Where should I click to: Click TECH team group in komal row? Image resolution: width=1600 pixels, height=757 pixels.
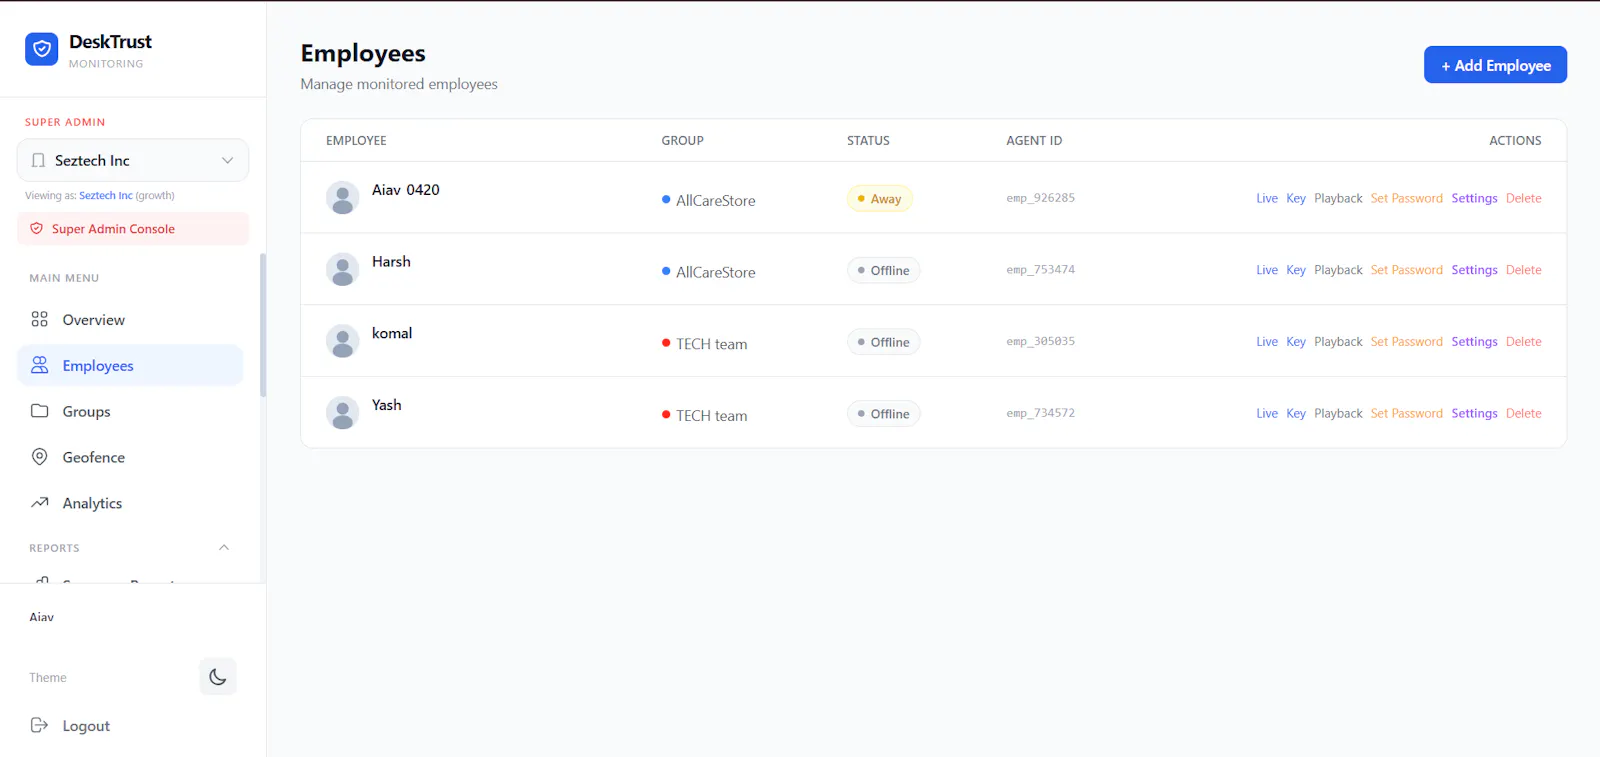point(705,344)
